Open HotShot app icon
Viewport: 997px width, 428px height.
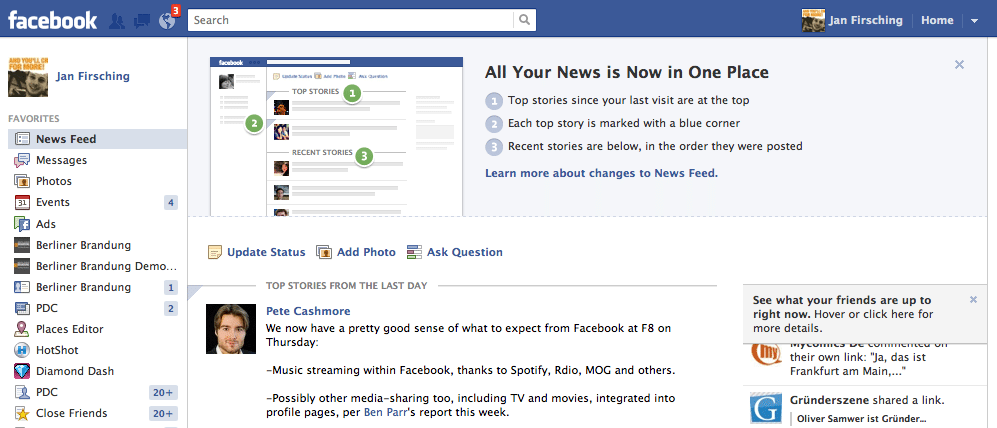pos(22,350)
